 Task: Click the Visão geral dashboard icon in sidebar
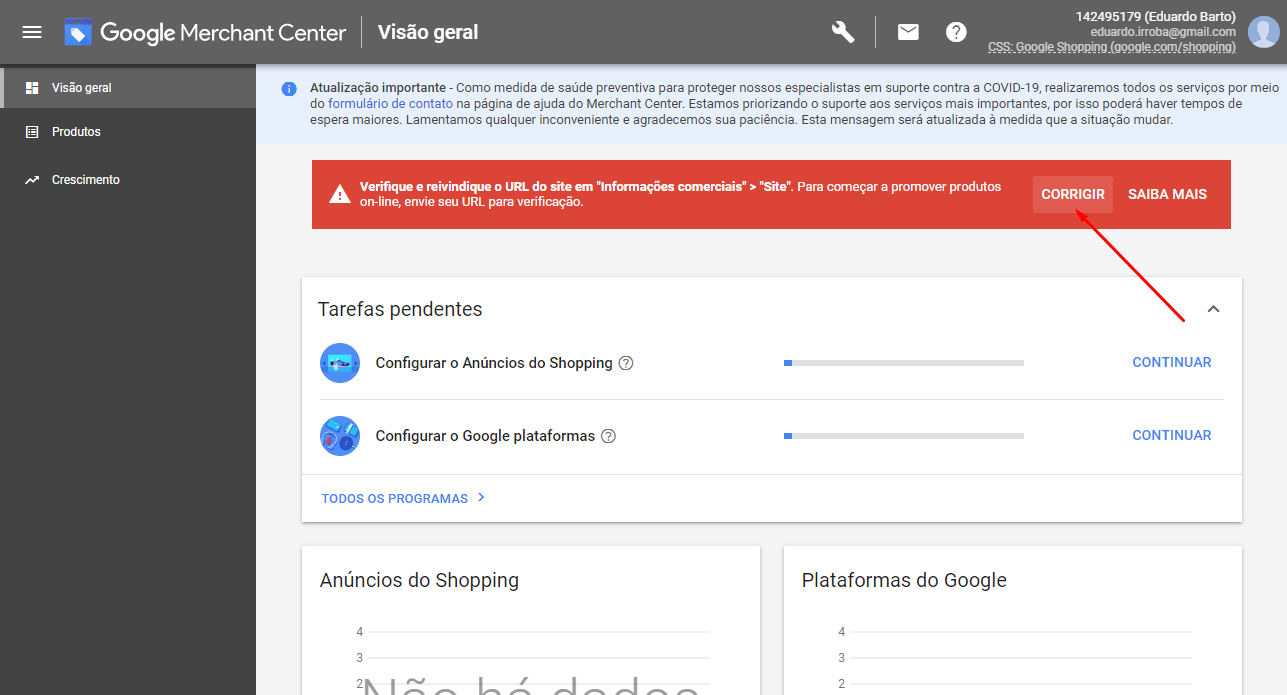[x=32, y=88]
